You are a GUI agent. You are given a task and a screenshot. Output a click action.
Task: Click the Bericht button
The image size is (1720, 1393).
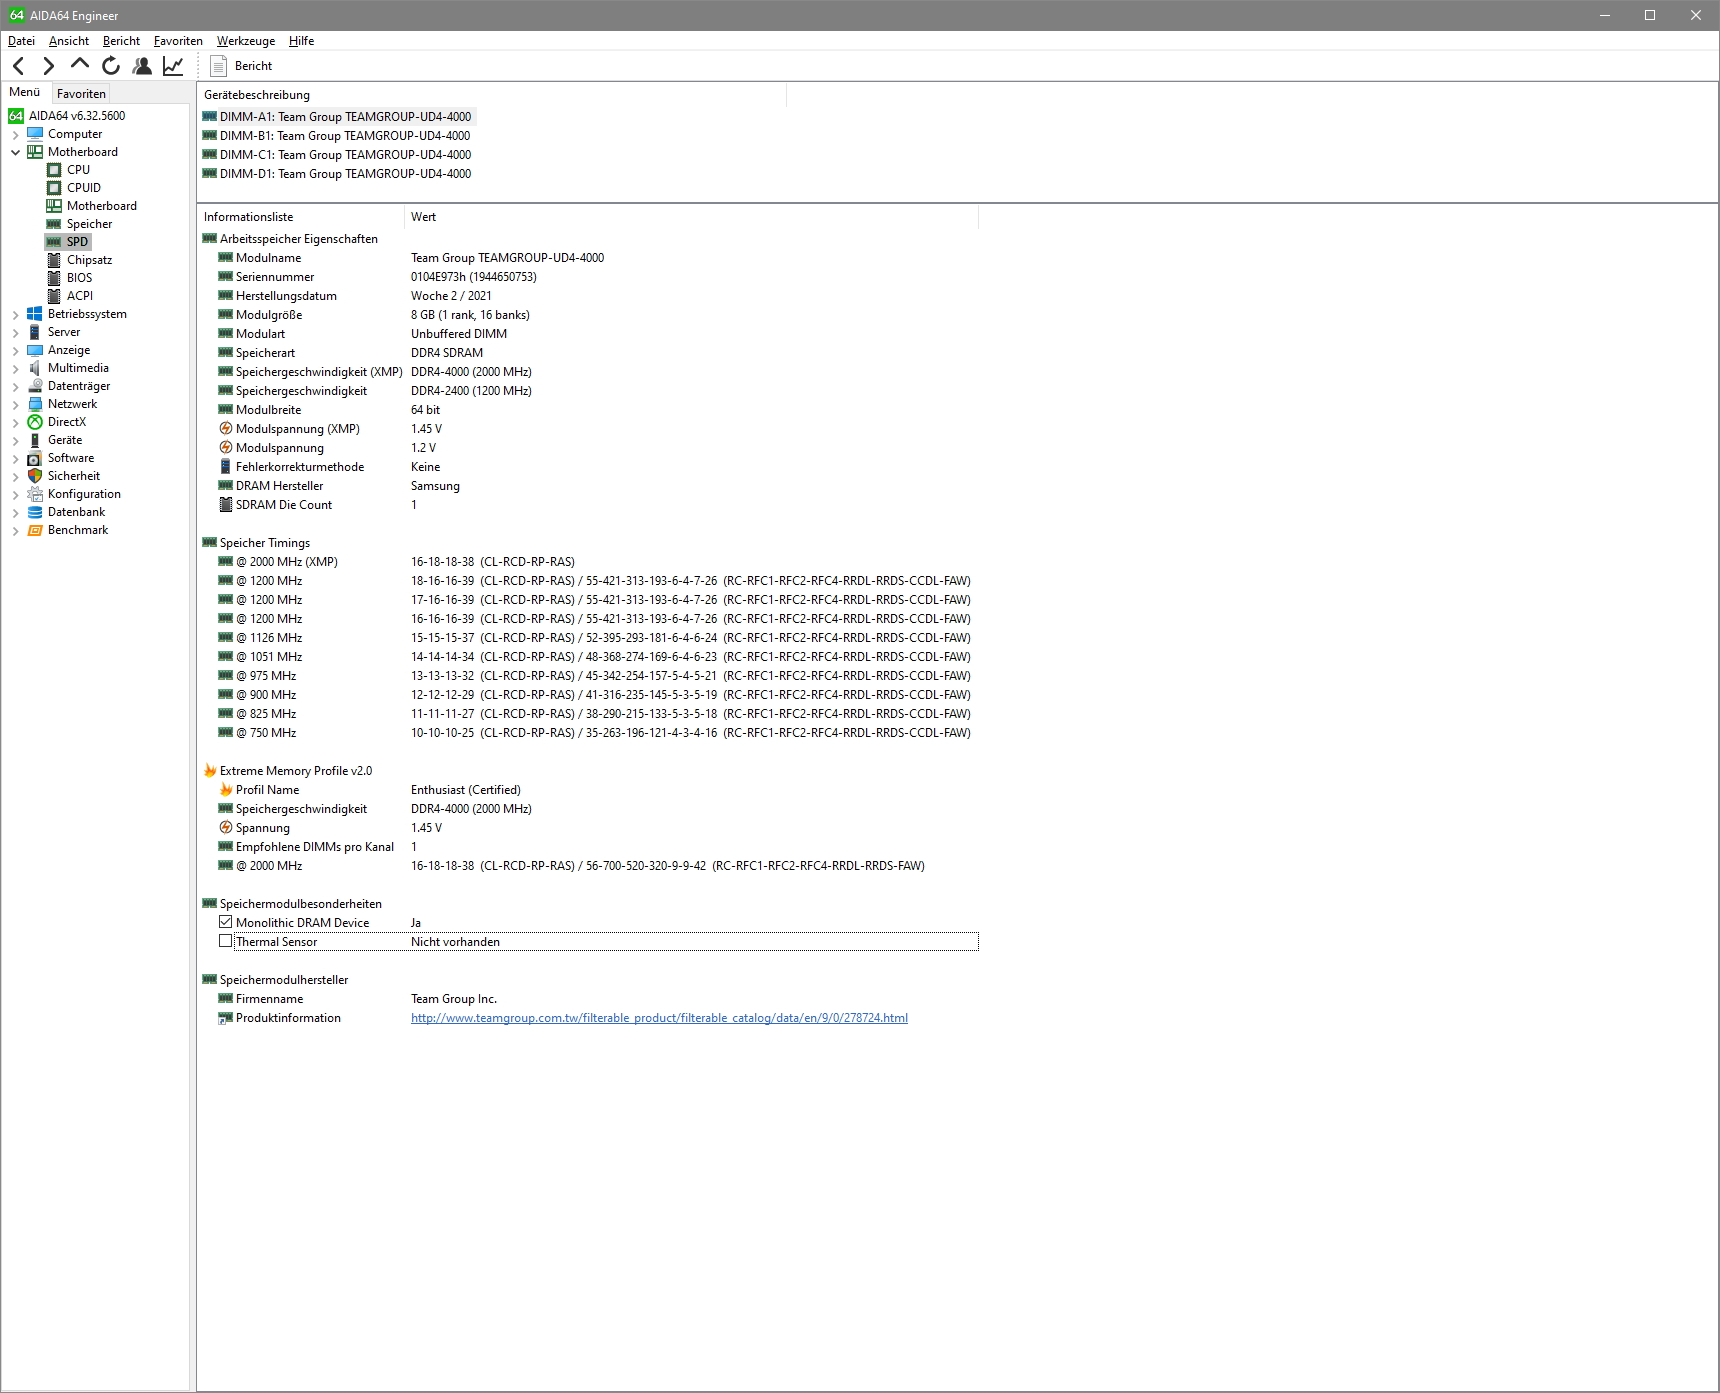tap(243, 65)
